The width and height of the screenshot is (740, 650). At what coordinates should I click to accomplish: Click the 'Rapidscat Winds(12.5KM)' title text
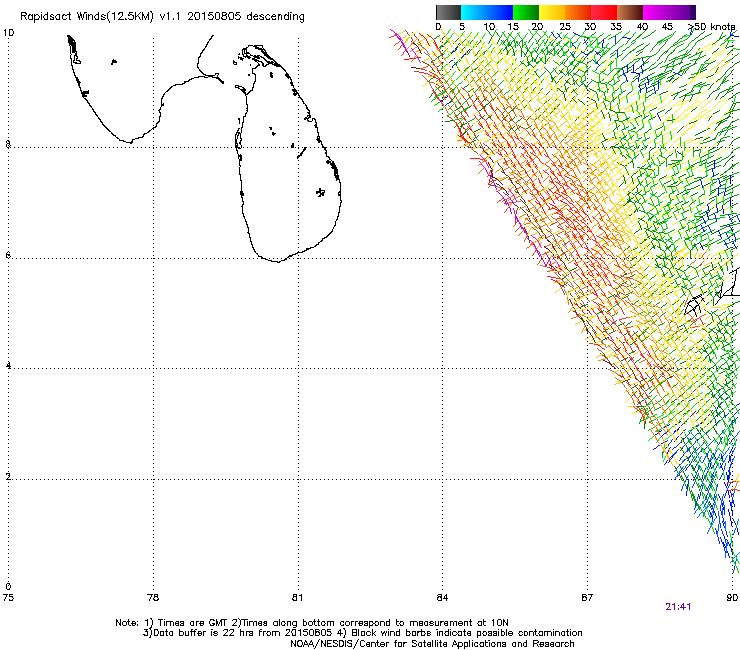tap(87, 17)
